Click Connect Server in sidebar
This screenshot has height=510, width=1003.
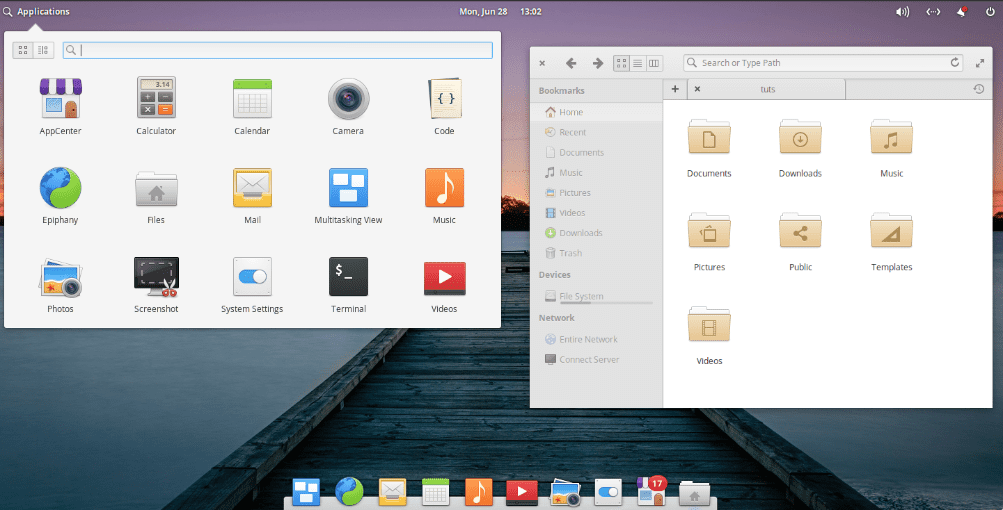pos(596,360)
